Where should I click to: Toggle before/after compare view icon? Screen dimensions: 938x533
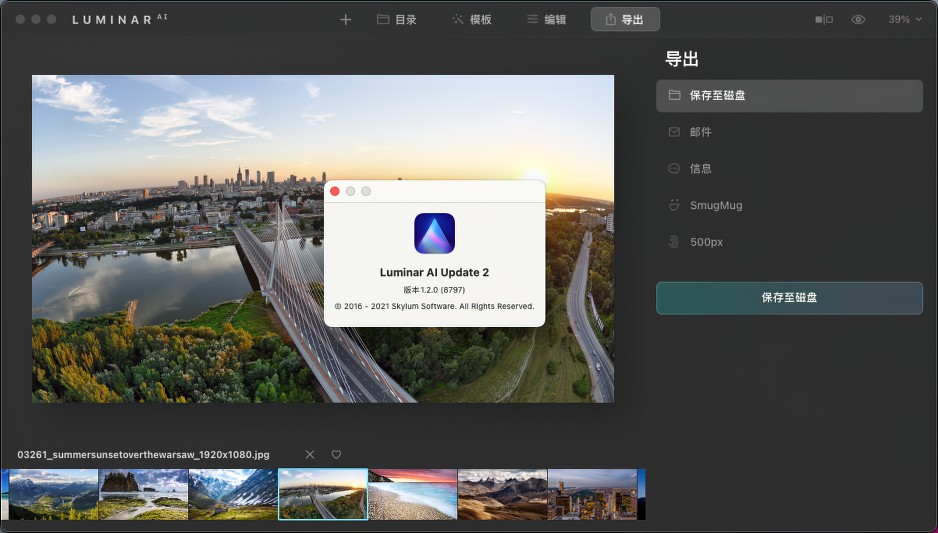[x=824, y=20]
